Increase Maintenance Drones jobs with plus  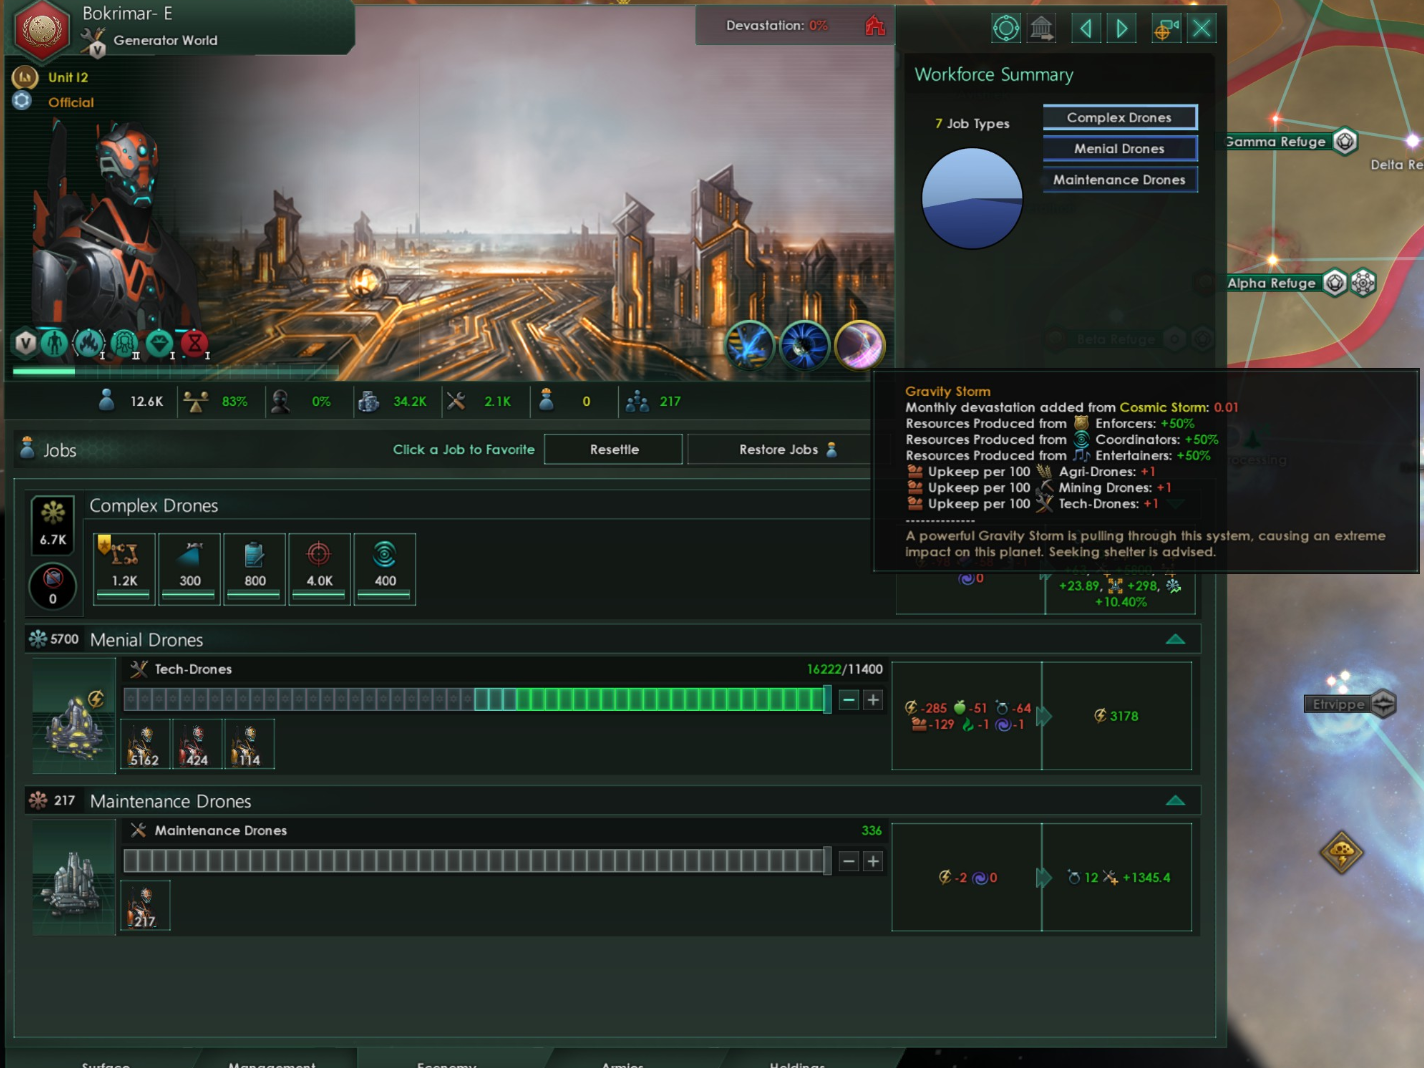click(873, 861)
